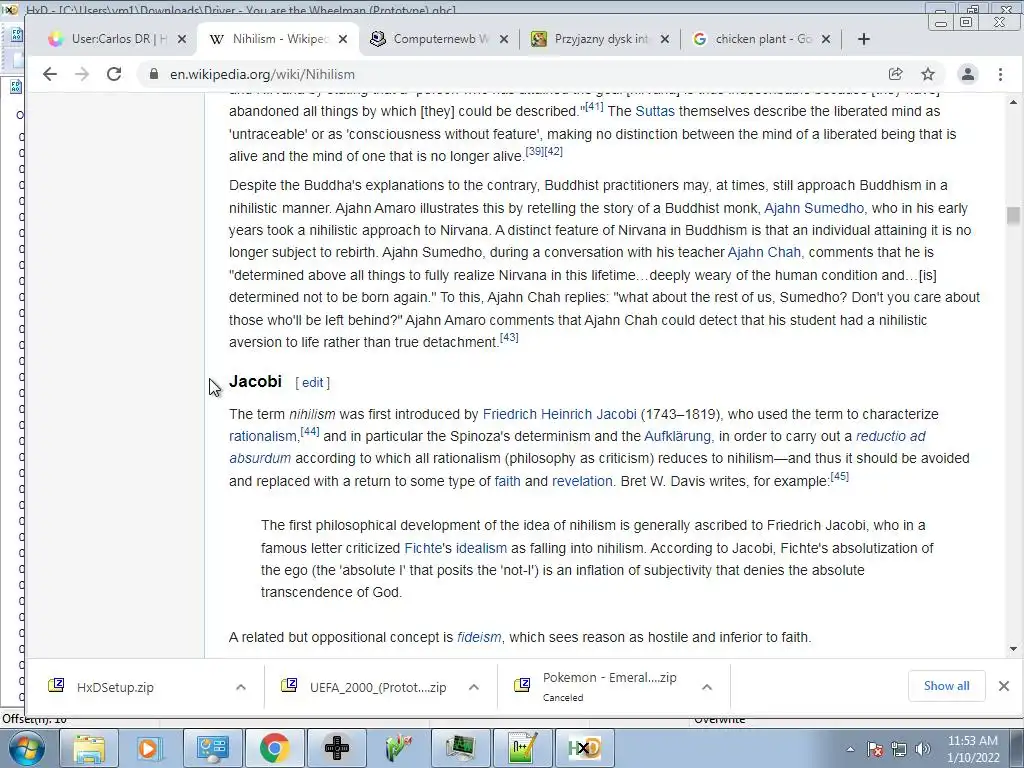Close the Nihilism Wikipedia tab

[344, 39]
